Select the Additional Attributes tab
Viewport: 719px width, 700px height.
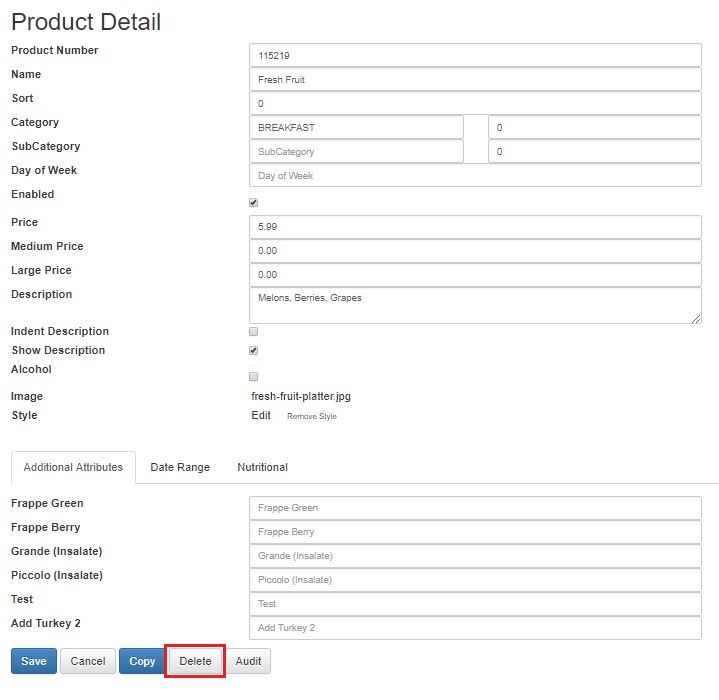click(x=73, y=467)
